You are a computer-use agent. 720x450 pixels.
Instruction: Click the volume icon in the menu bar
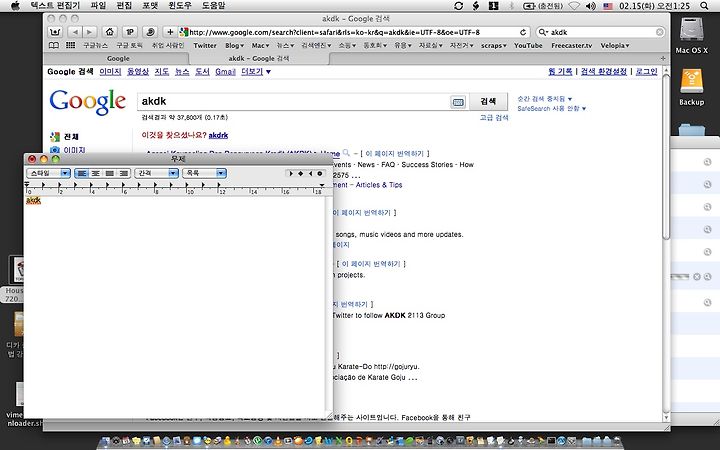pyautogui.click(x=591, y=6)
